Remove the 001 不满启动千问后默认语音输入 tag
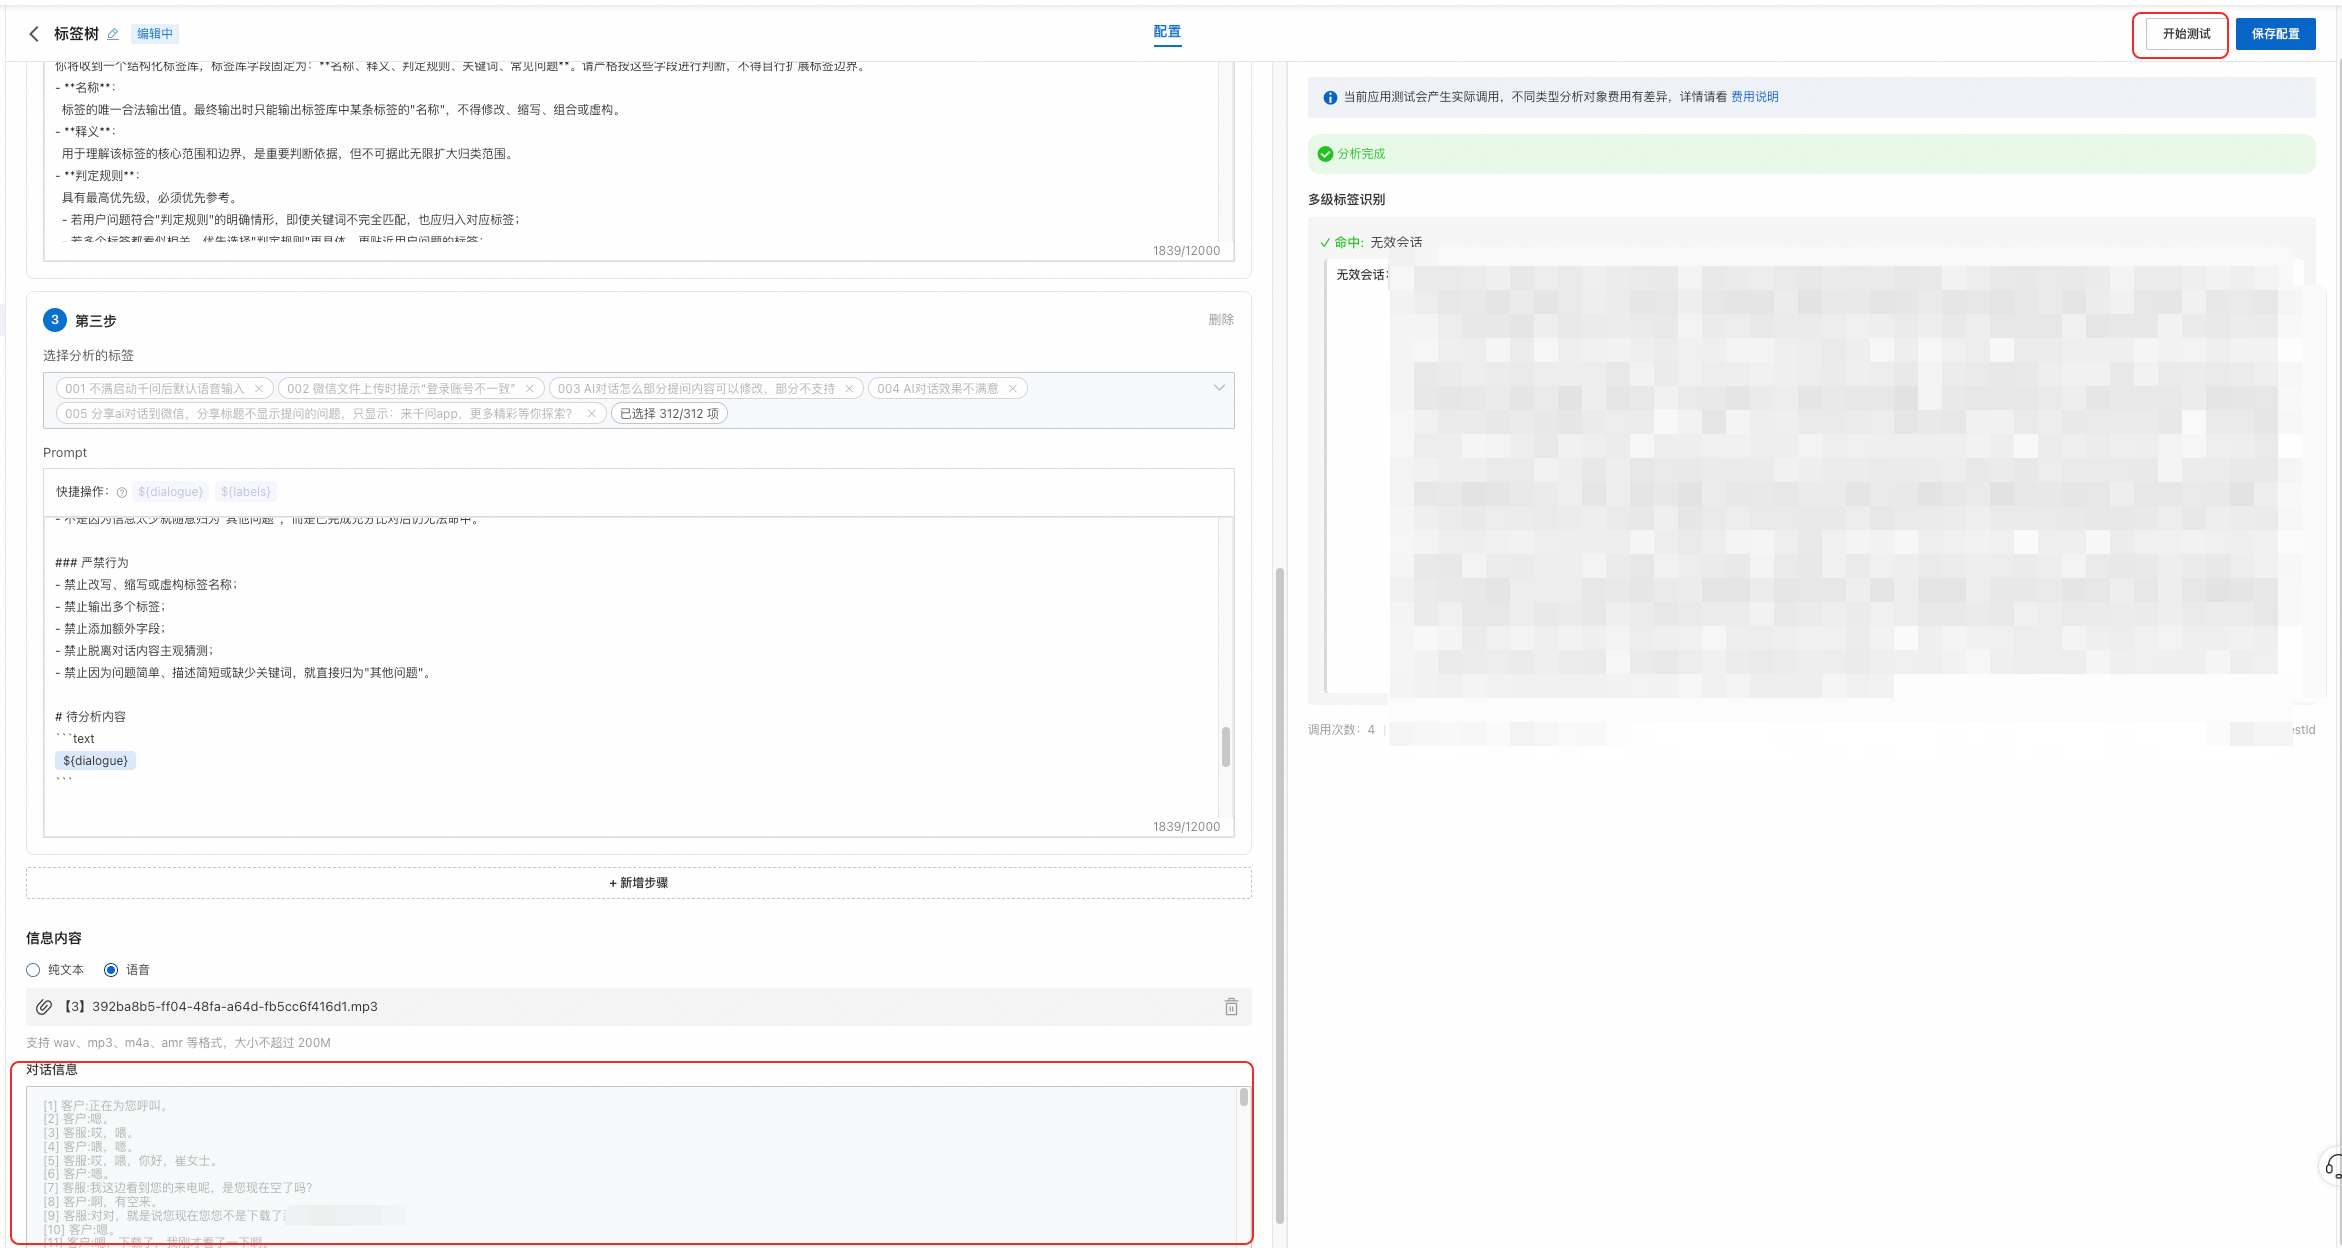 click(259, 389)
